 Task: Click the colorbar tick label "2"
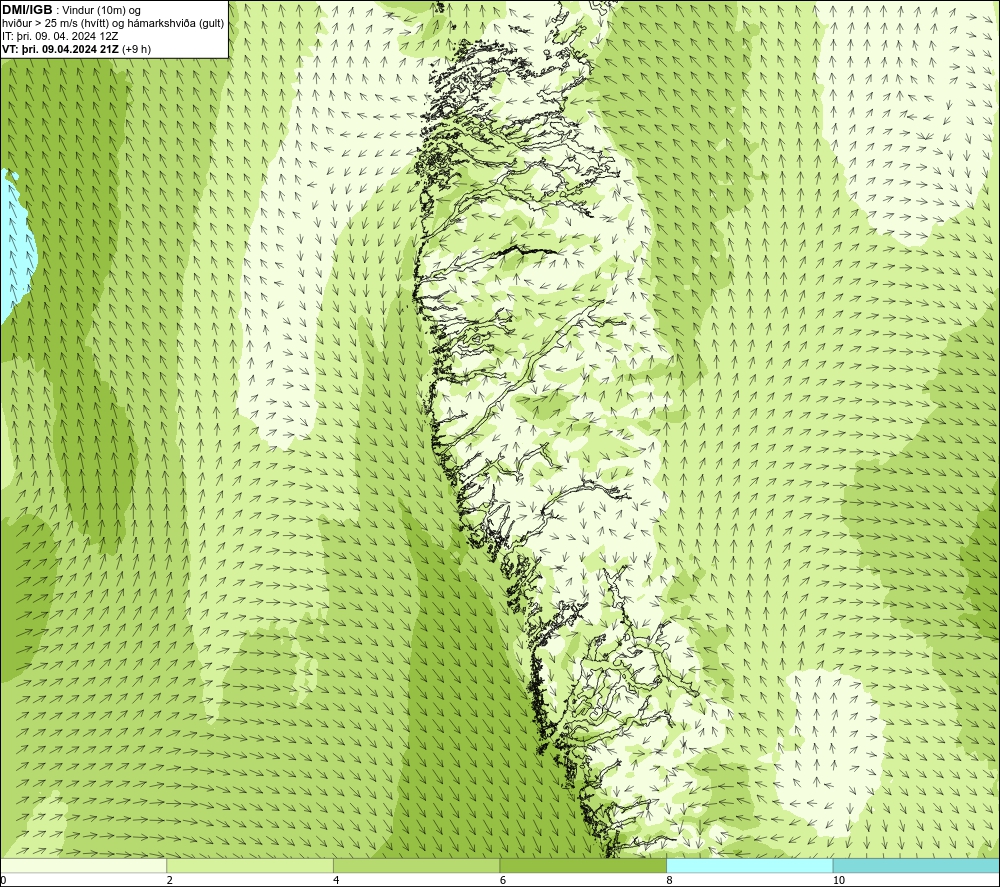pyautogui.click(x=170, y=880)
